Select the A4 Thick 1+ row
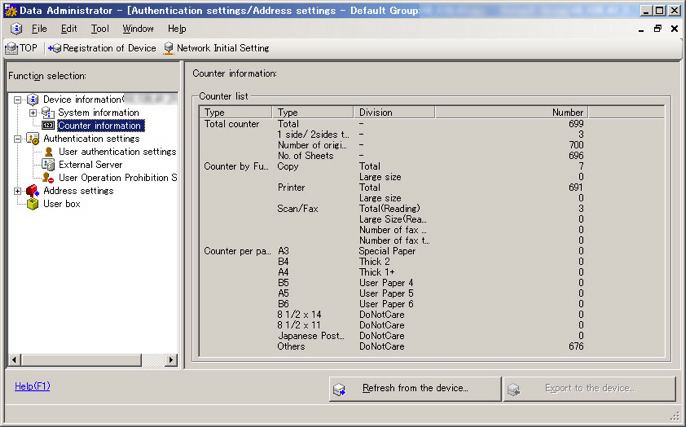 (394, 272)
